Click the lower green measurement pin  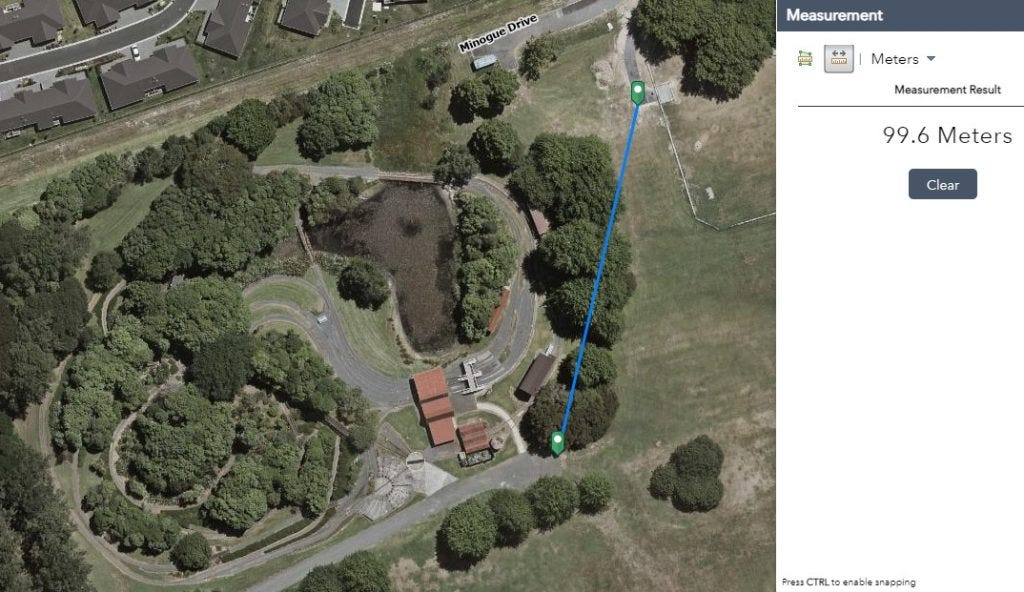pyautogui.click(x=557, y=442)
